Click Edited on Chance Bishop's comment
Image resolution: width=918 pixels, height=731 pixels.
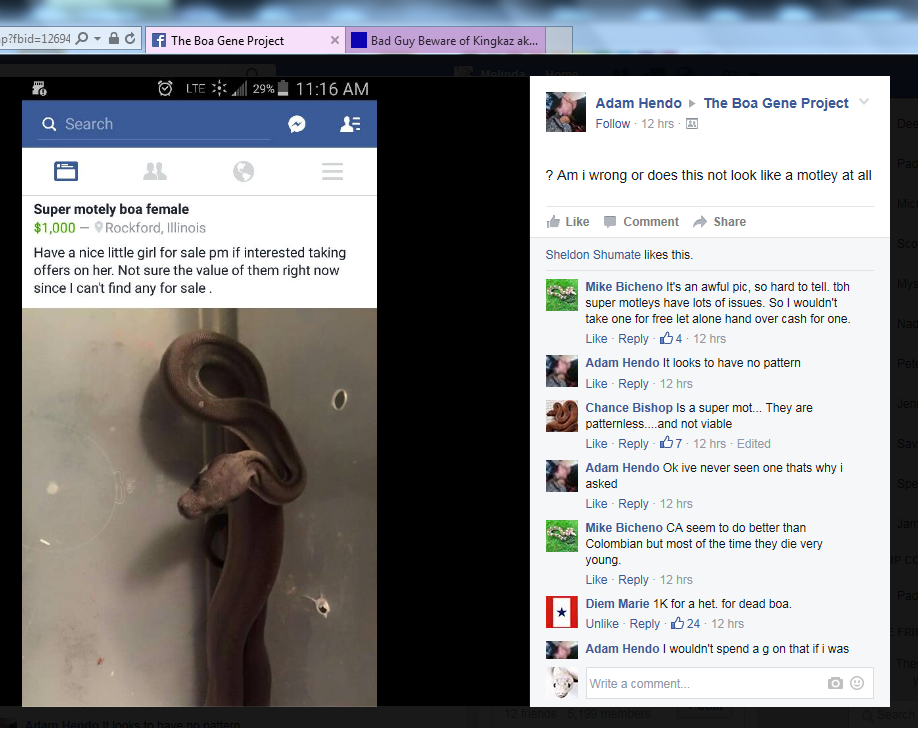click(x=753, y=444)
